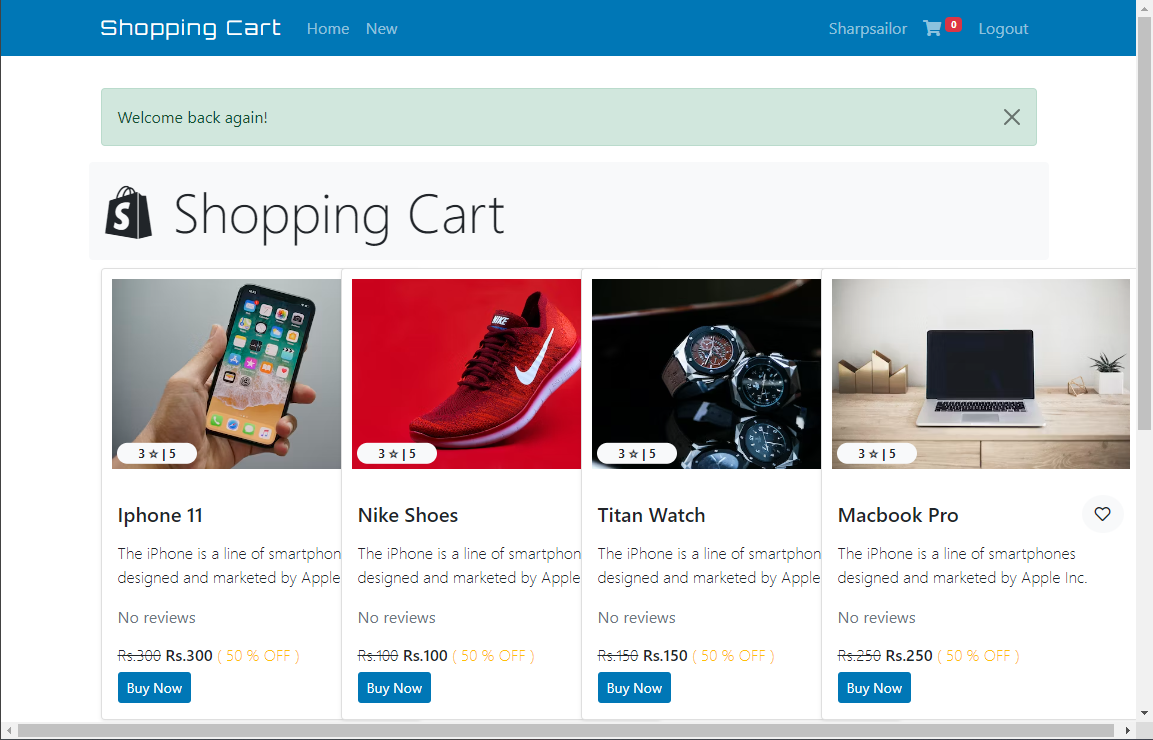Screen dimensions: 1153x740
Task: Click the Sharpsailor account link
Action: pos(867,28)
